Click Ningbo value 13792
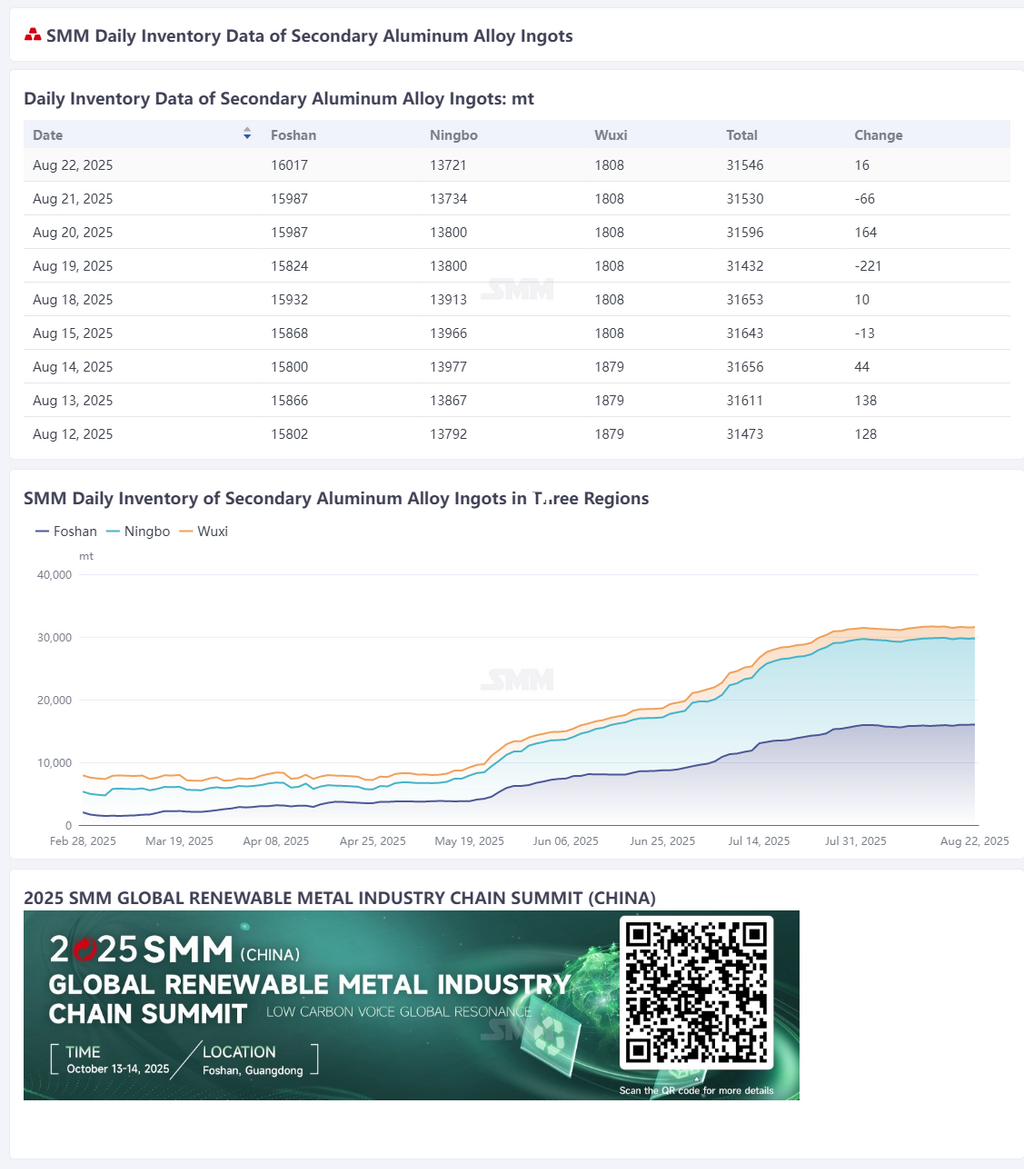The image size is (1024, 1169). point(448,434)
